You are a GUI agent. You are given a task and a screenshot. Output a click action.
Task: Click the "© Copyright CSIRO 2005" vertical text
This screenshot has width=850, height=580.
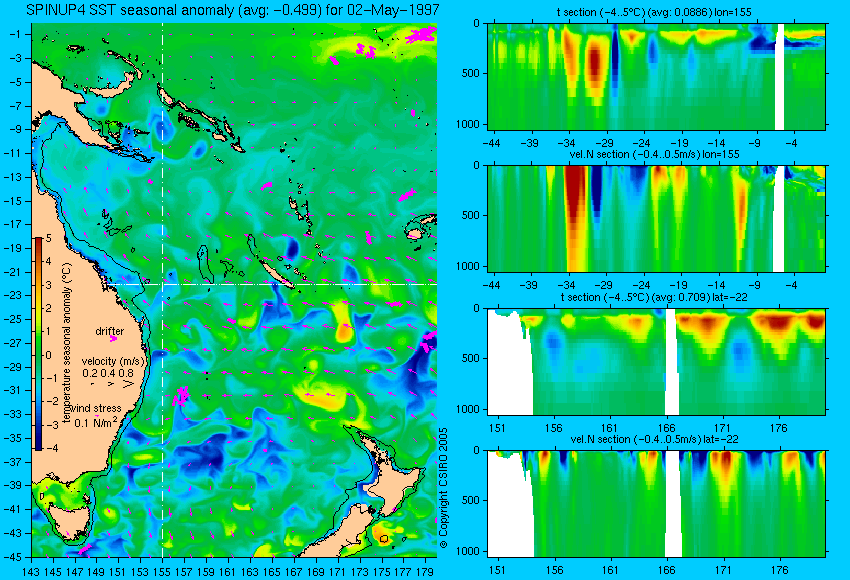click(443, 487)
